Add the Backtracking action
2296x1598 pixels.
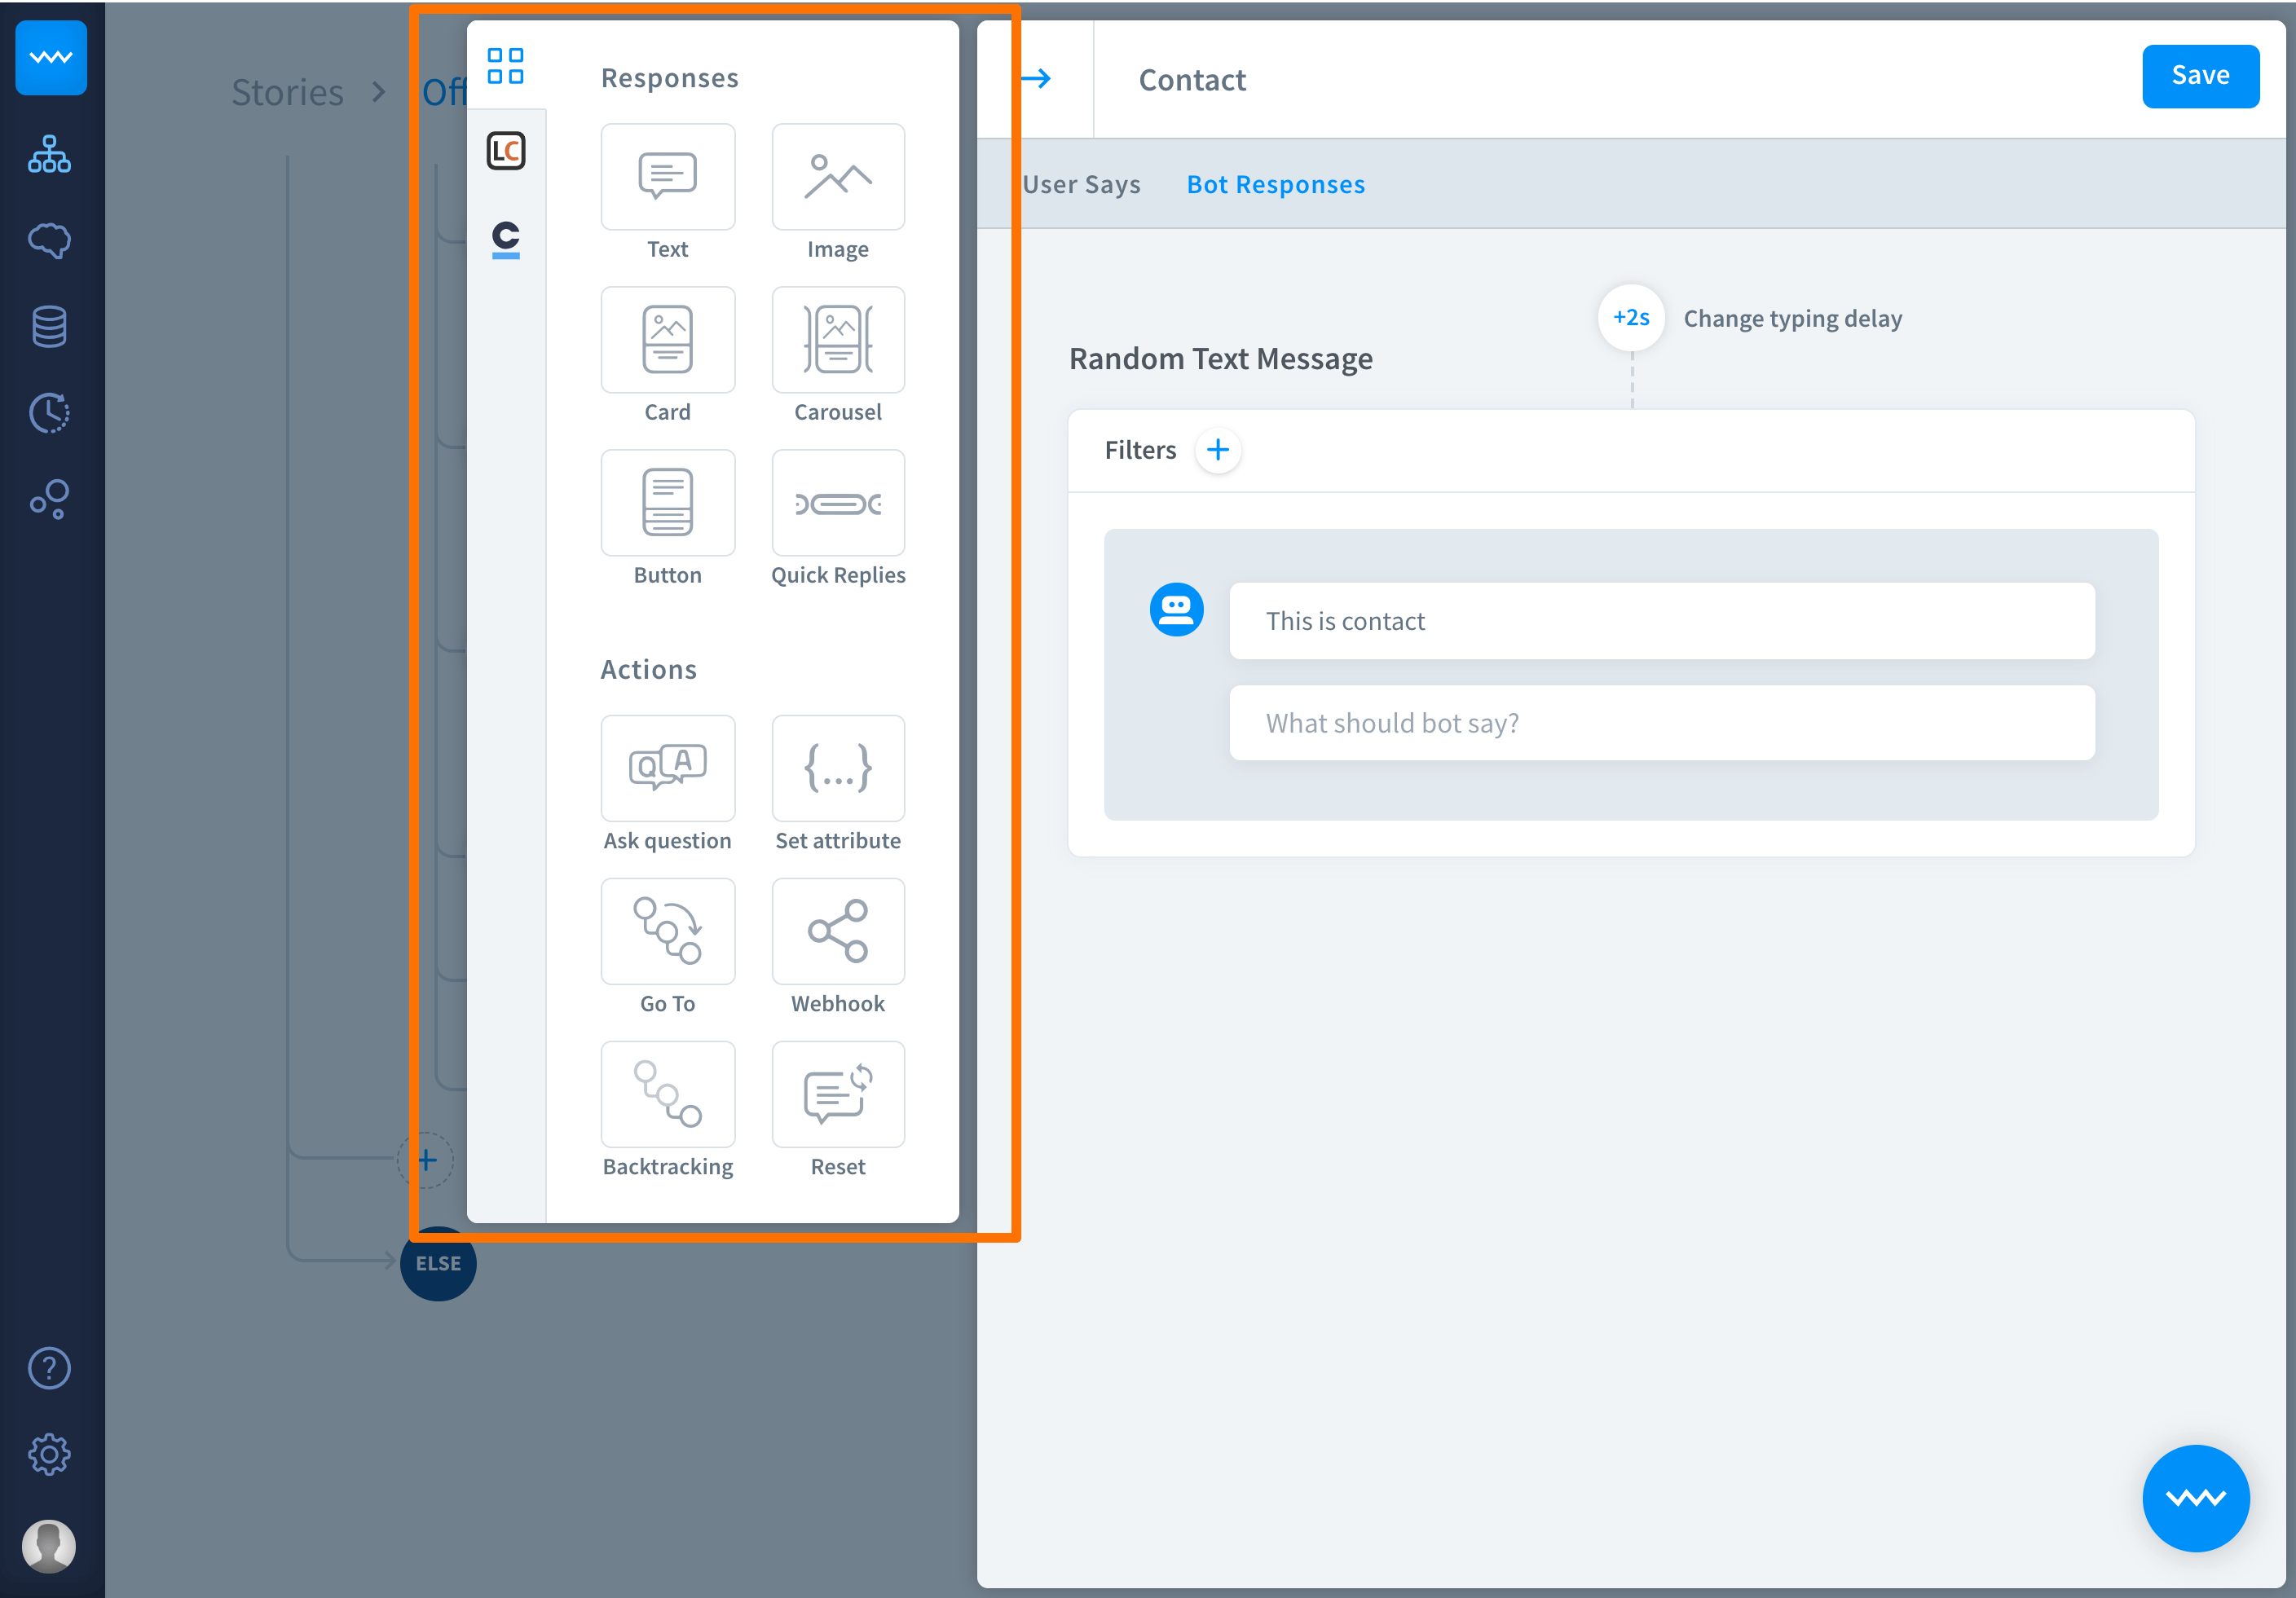point(667,1094)
